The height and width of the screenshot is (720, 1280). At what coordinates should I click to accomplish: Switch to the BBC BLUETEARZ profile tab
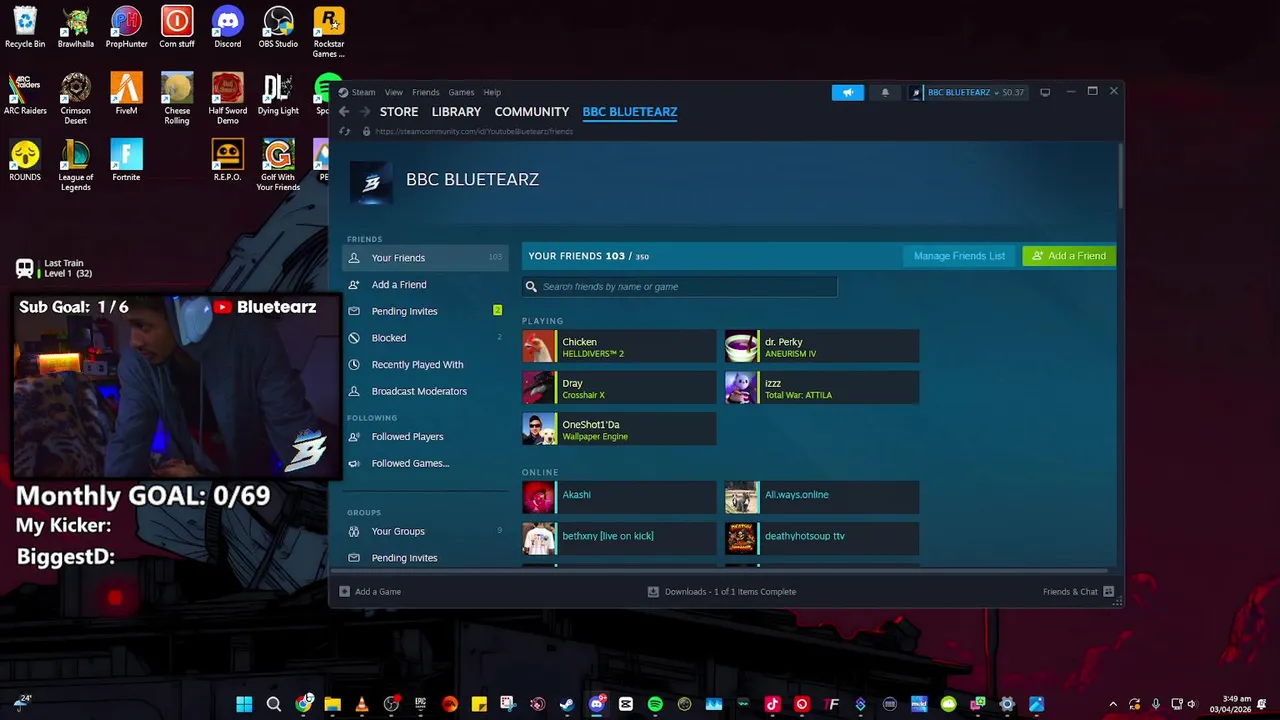tap(630, 112)
